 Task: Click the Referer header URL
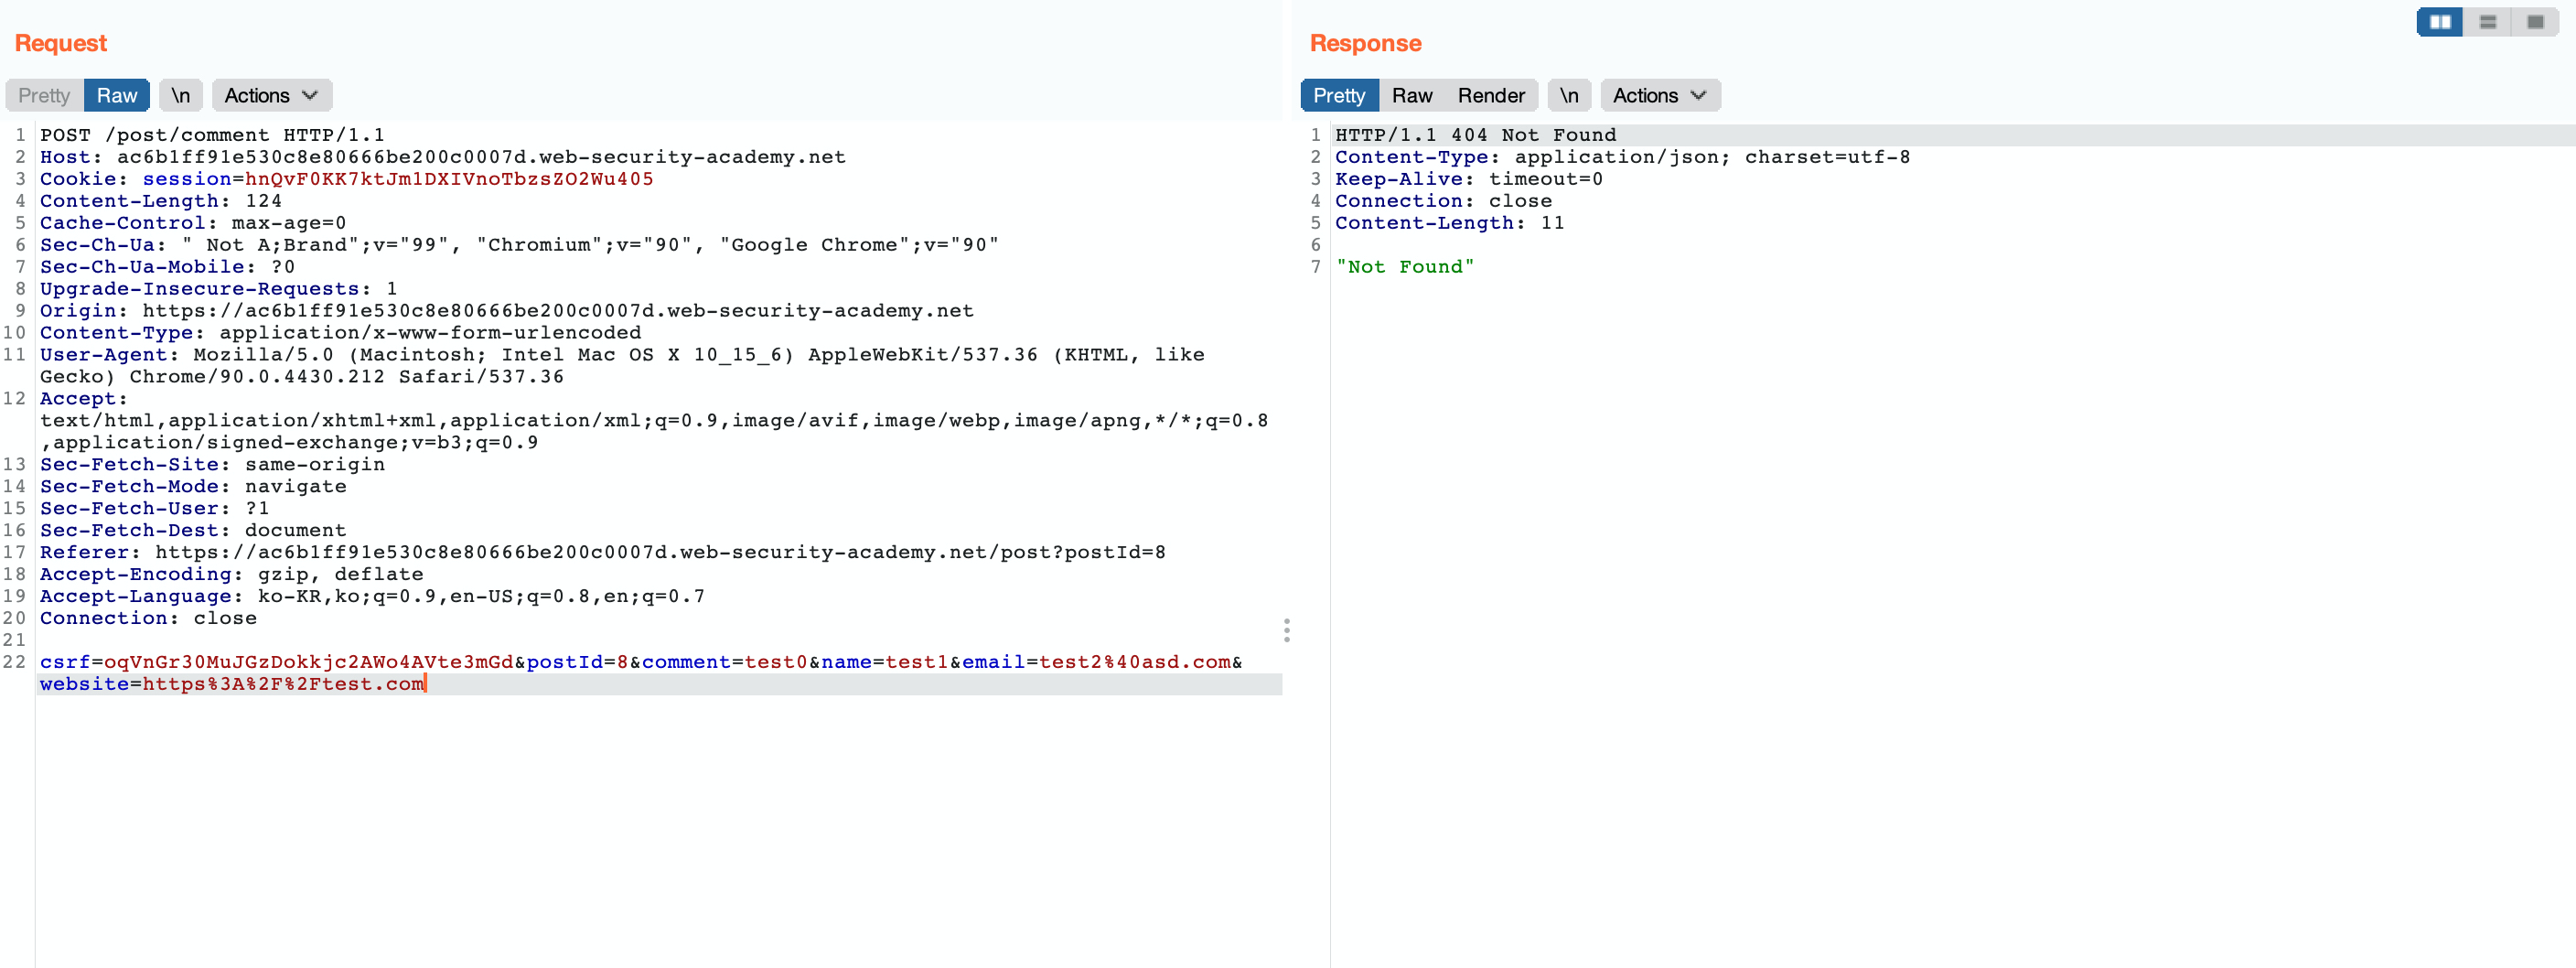660,551
